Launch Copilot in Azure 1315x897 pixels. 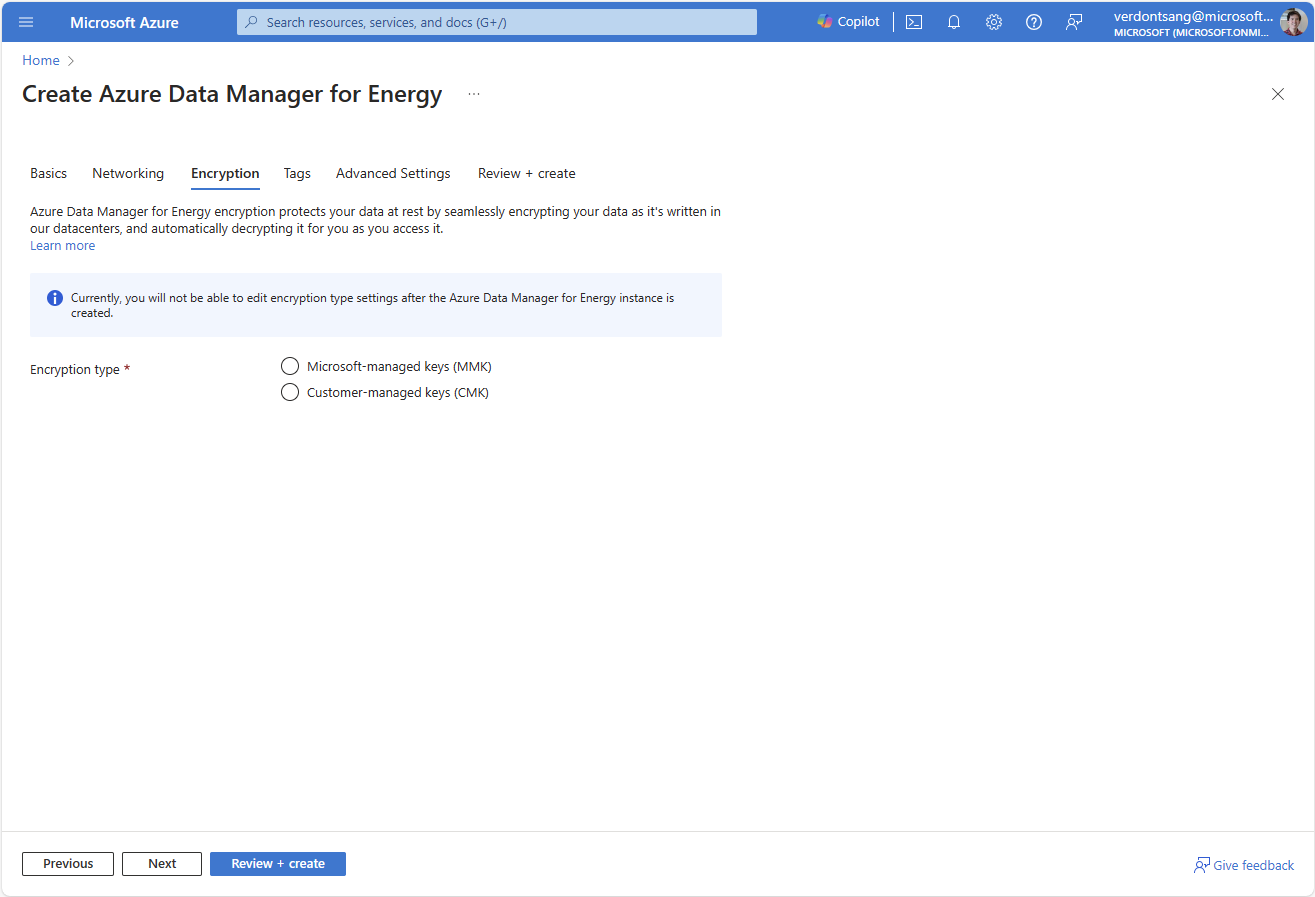click(847, 21)
